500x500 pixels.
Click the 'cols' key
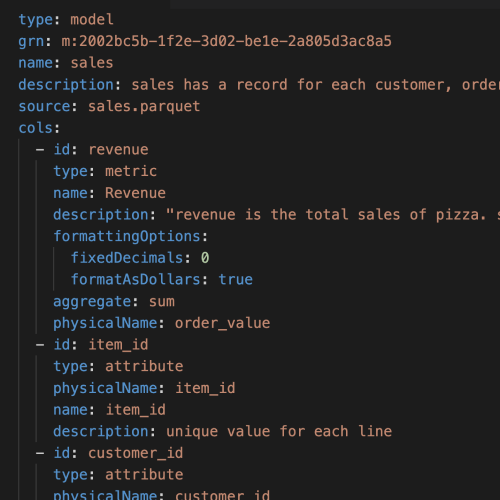tap(36, 128)
